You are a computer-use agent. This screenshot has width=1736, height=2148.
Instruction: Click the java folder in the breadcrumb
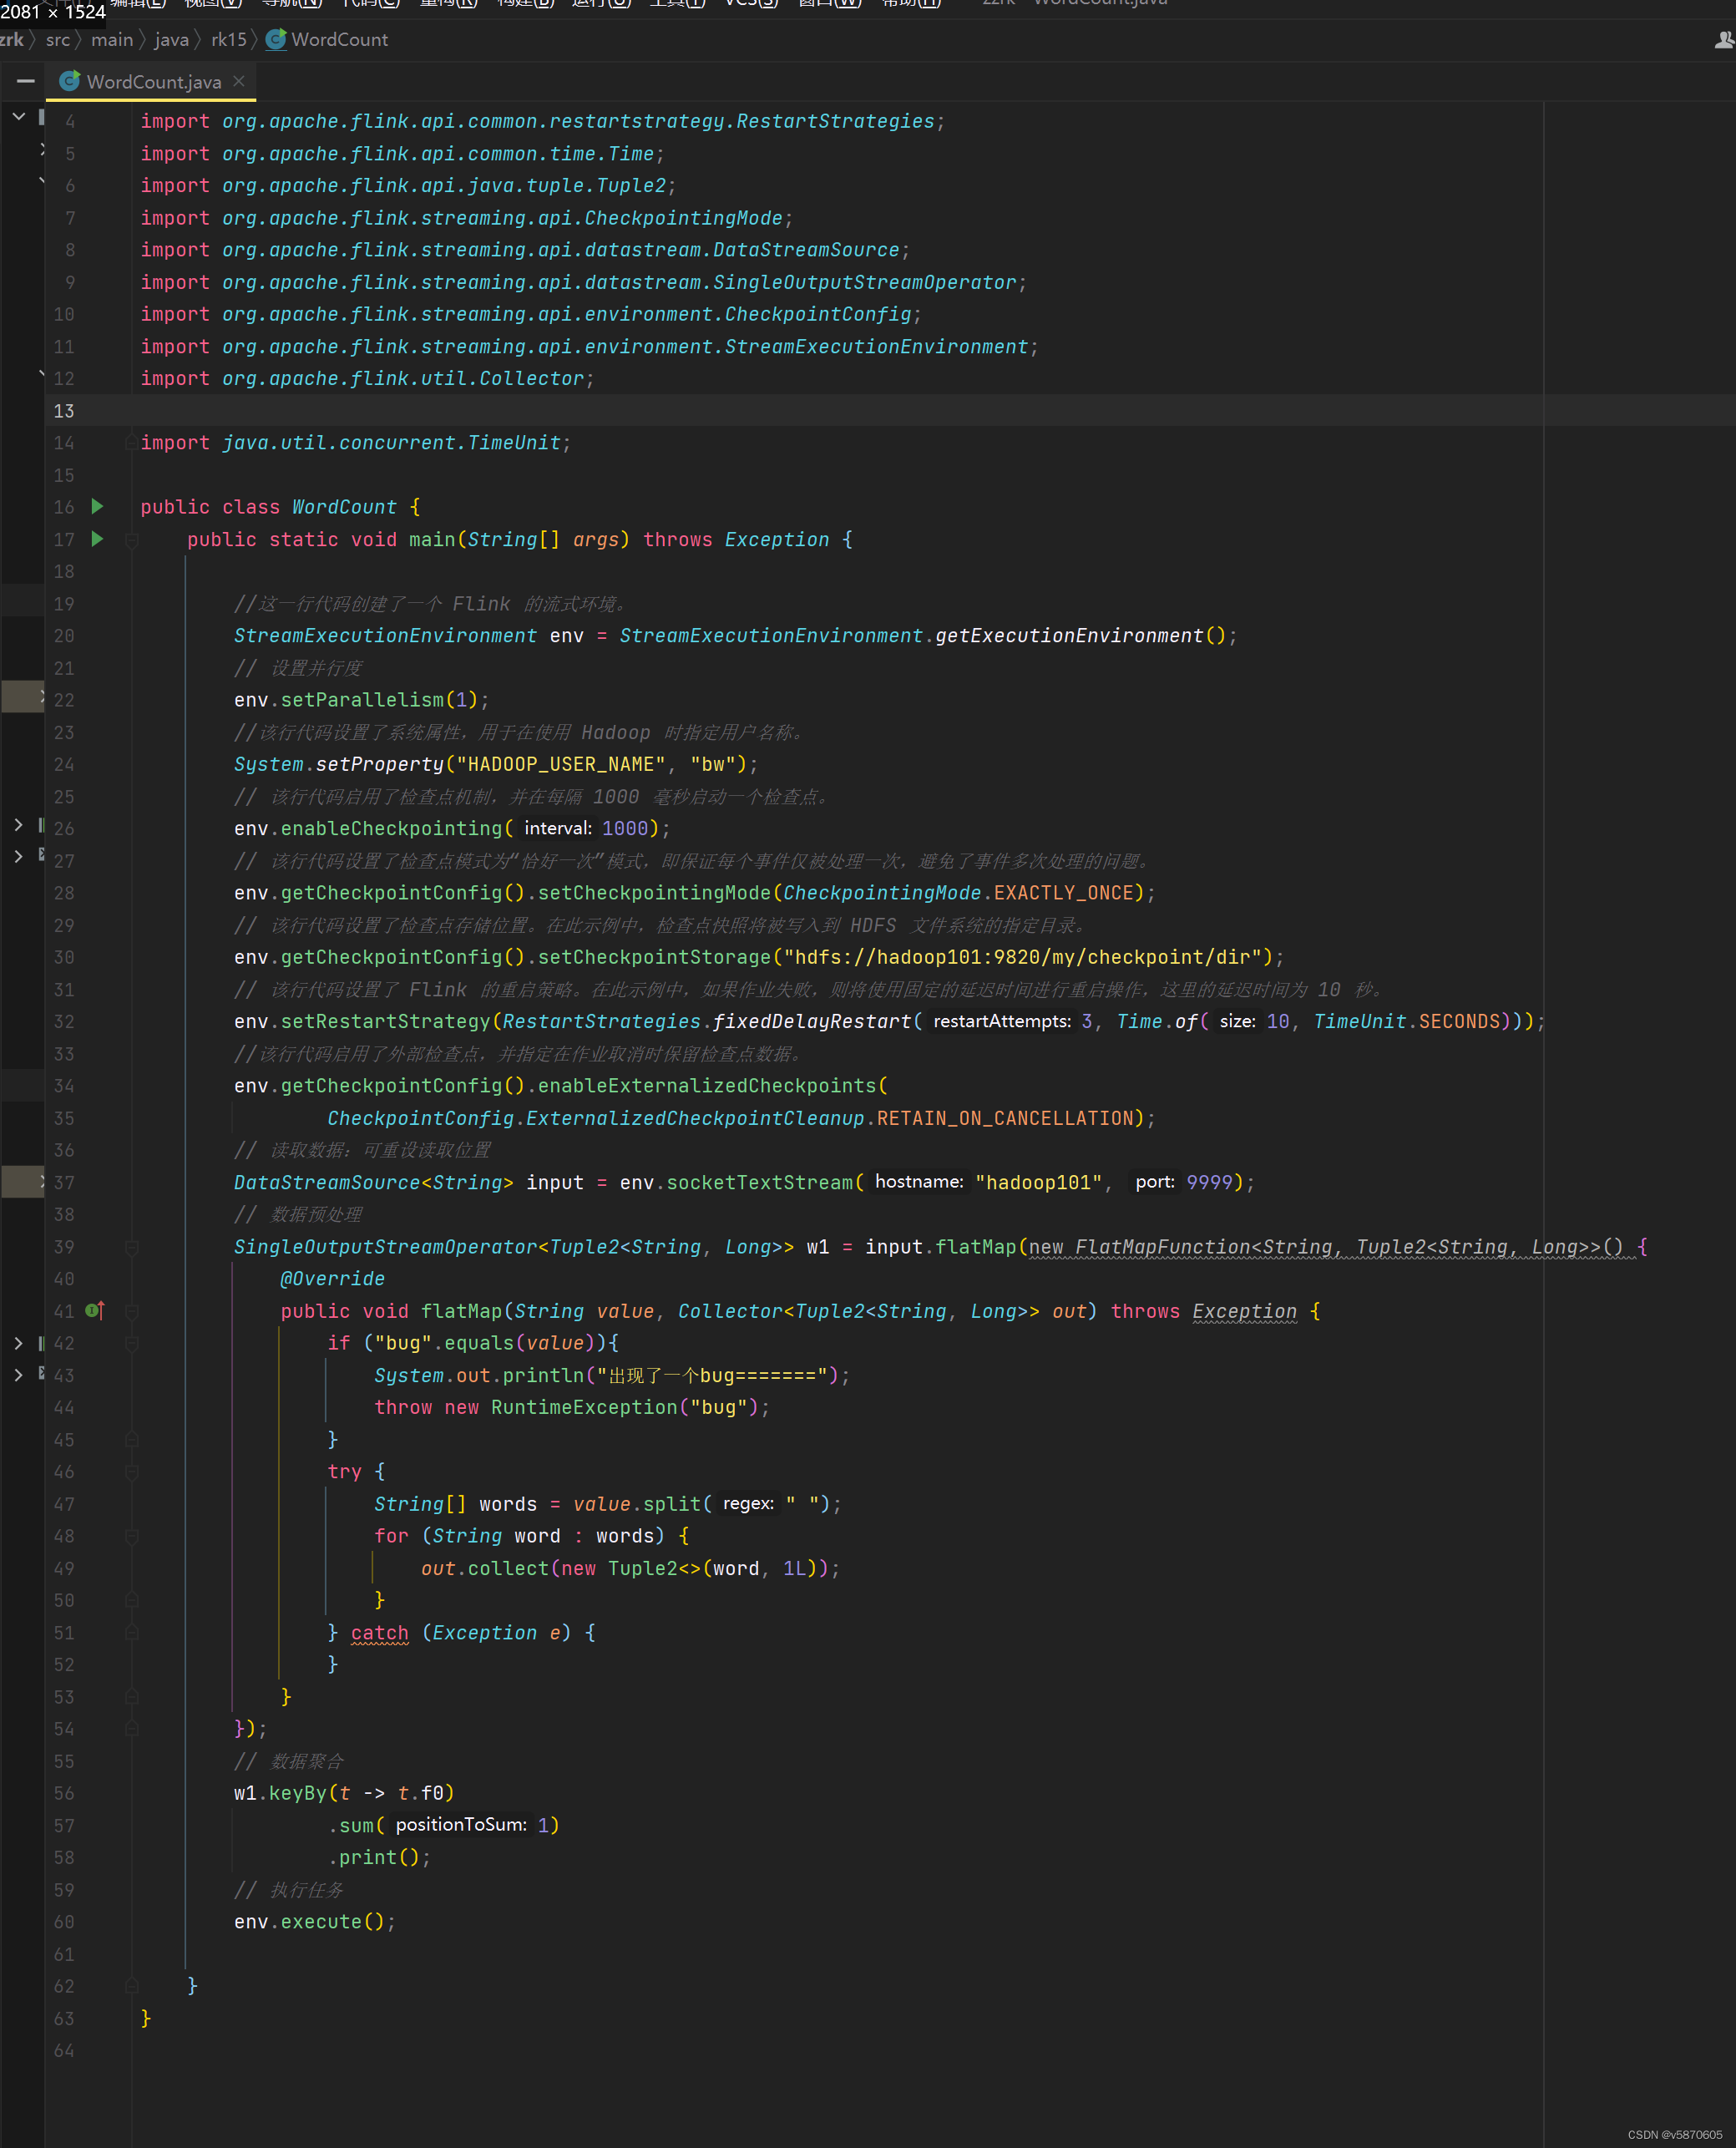click(x=171, y=39)
